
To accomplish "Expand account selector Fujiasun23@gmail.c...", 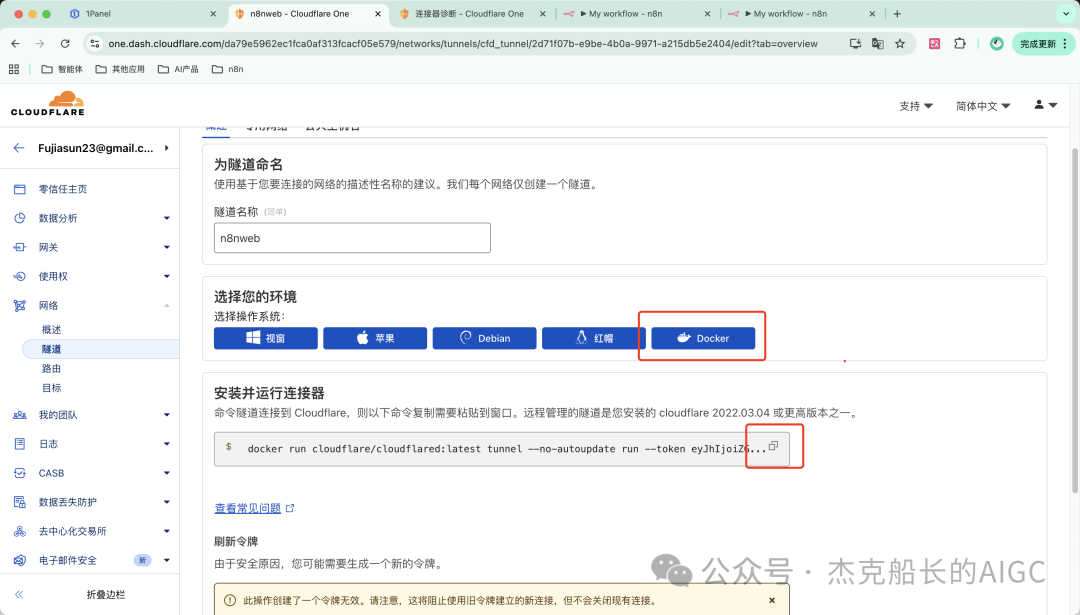I will point(103,148).
